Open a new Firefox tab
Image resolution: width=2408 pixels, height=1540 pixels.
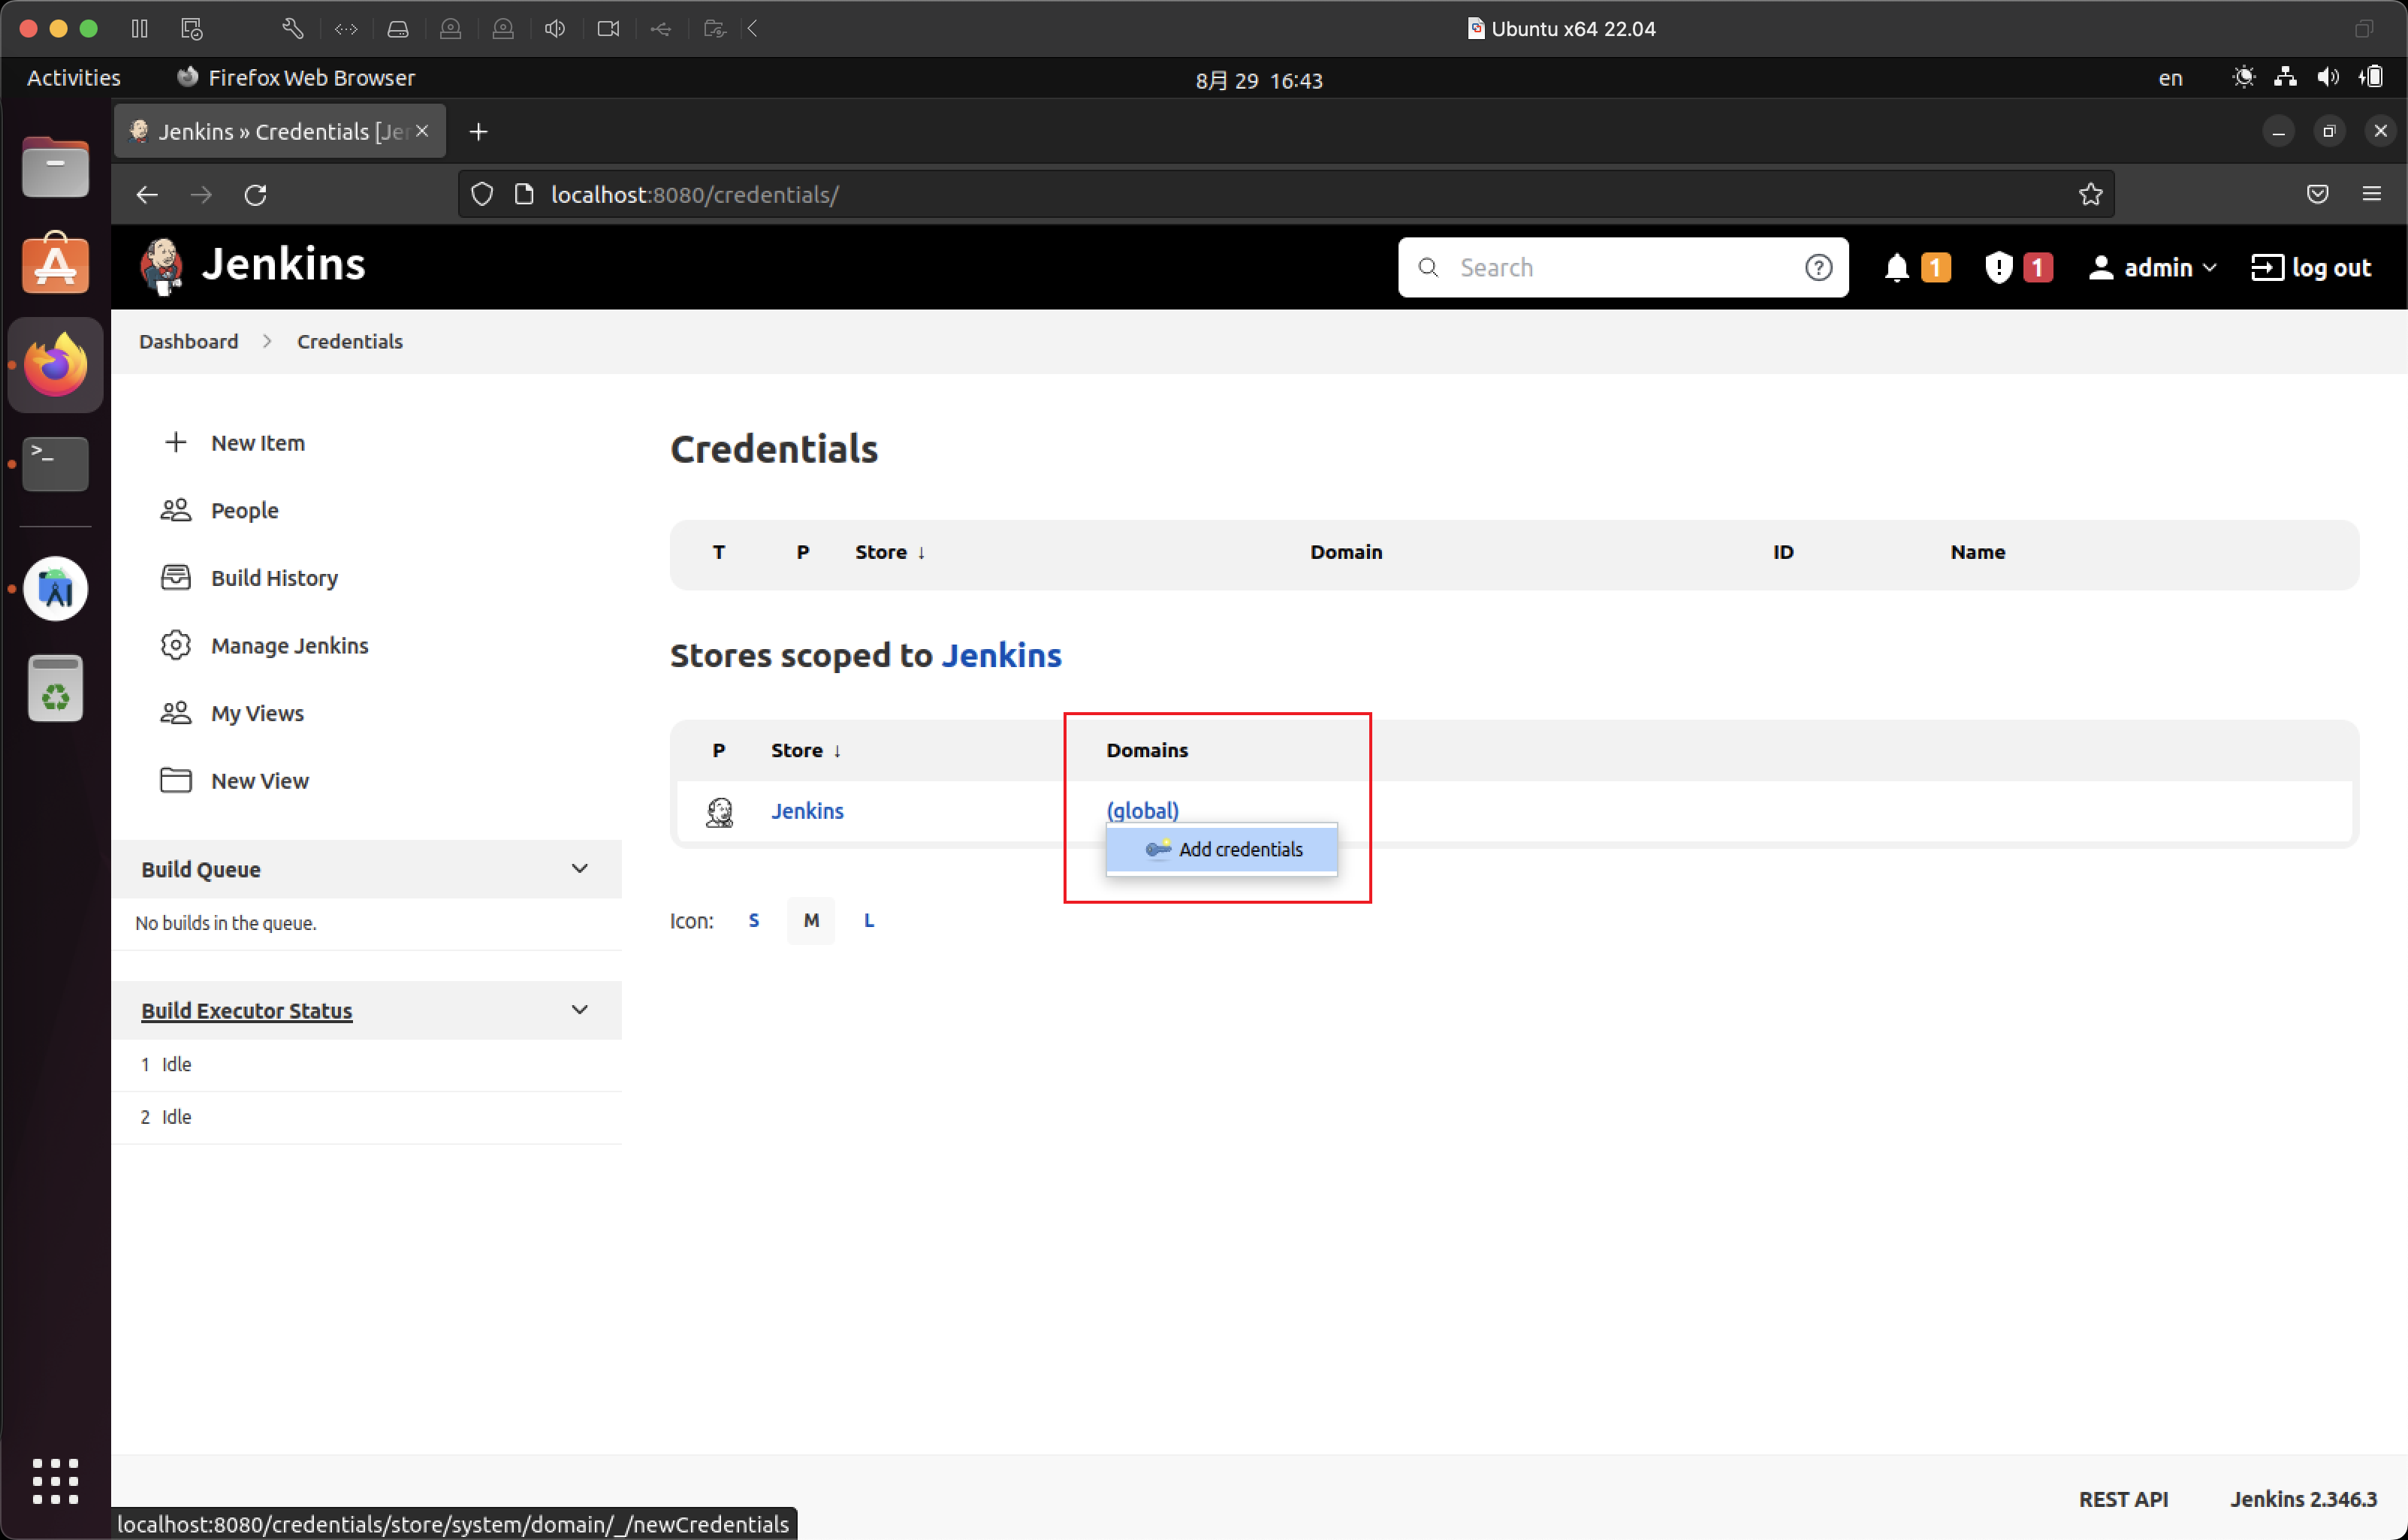[x=479, y=131]
